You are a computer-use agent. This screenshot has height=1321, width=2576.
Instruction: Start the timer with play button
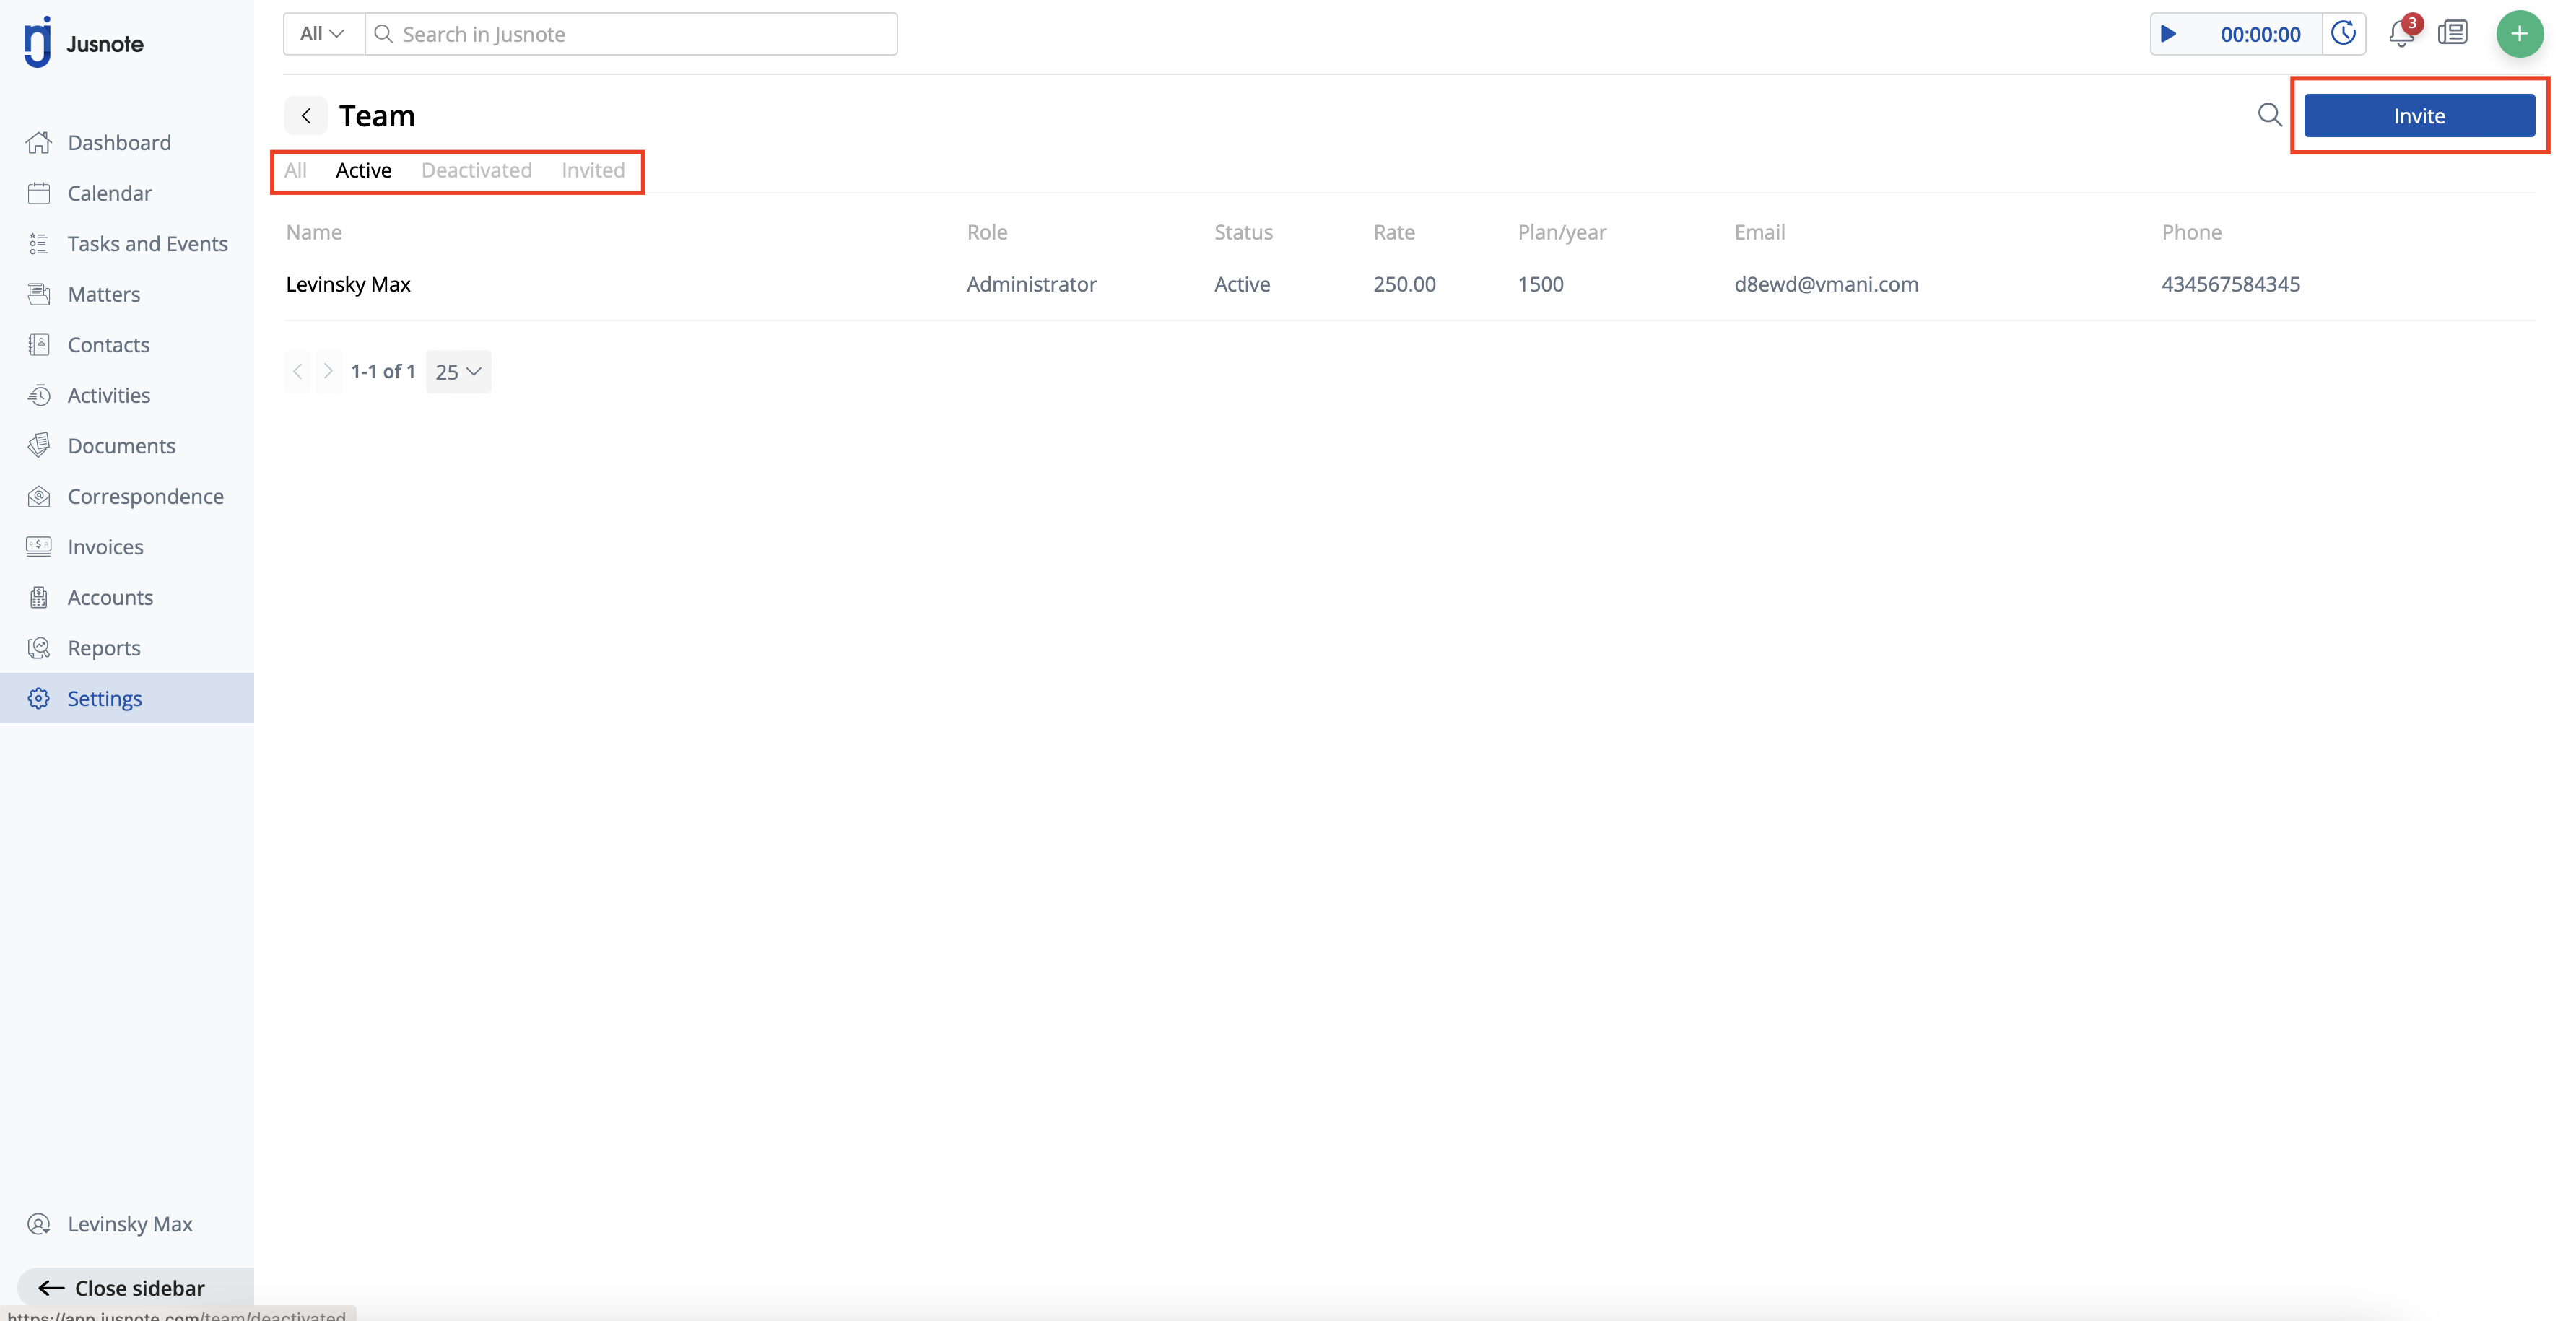tap(2168, 34)
